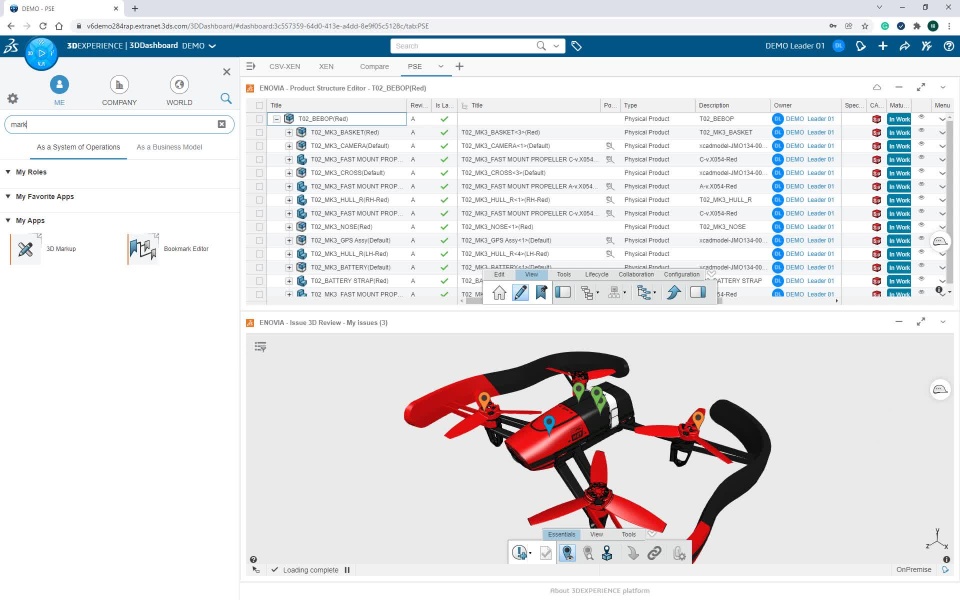Select the WORLD section icon

179,84
